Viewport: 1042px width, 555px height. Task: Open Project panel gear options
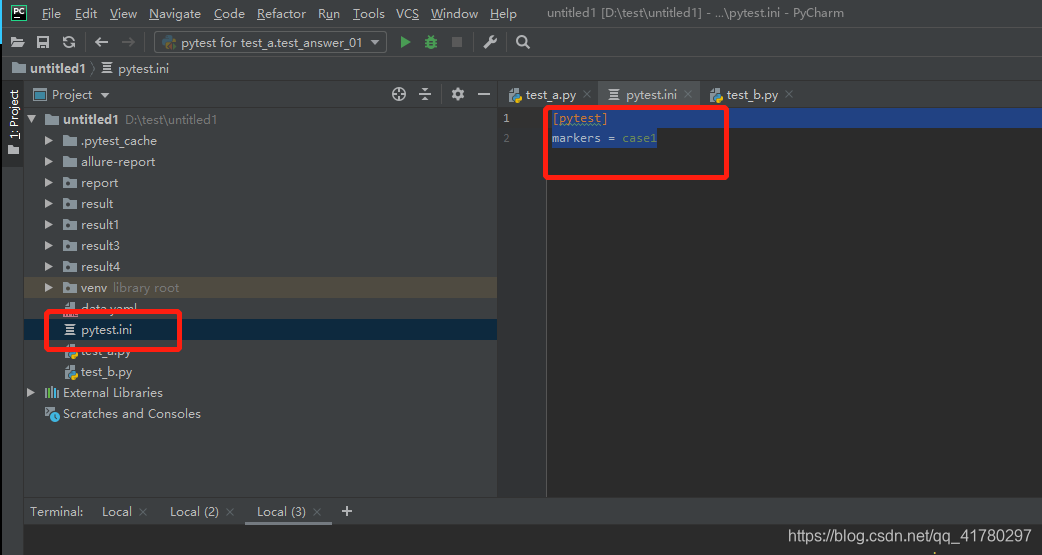point(458,94)
